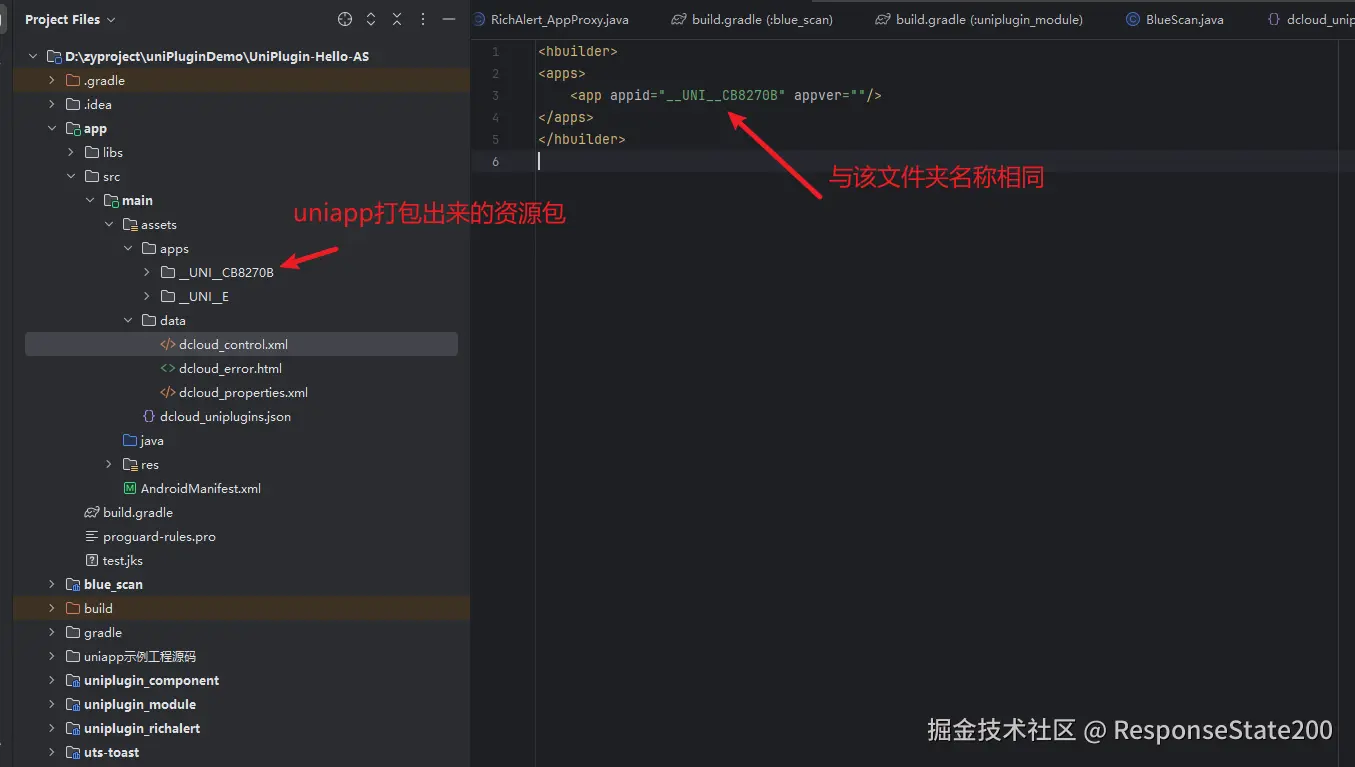Click the </apps> closing tag on line 4
The width and height of the screenshot is (1355, 767).
point(566,117)
